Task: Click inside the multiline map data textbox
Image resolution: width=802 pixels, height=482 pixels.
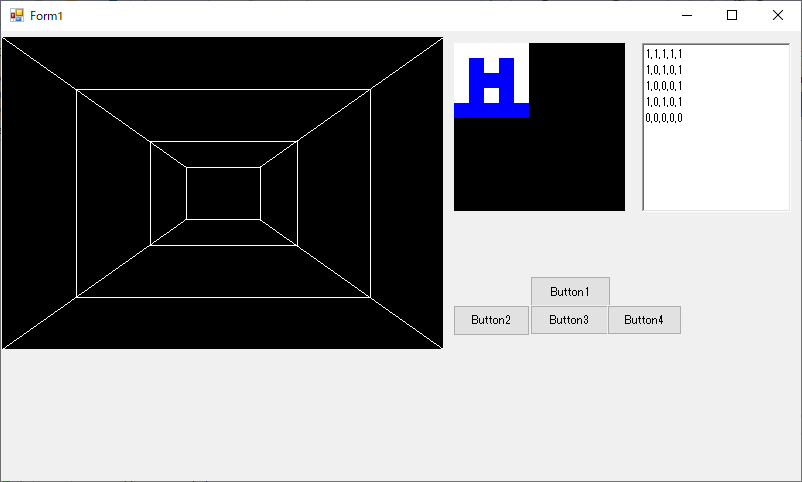Action: click(x=716, y=127)
